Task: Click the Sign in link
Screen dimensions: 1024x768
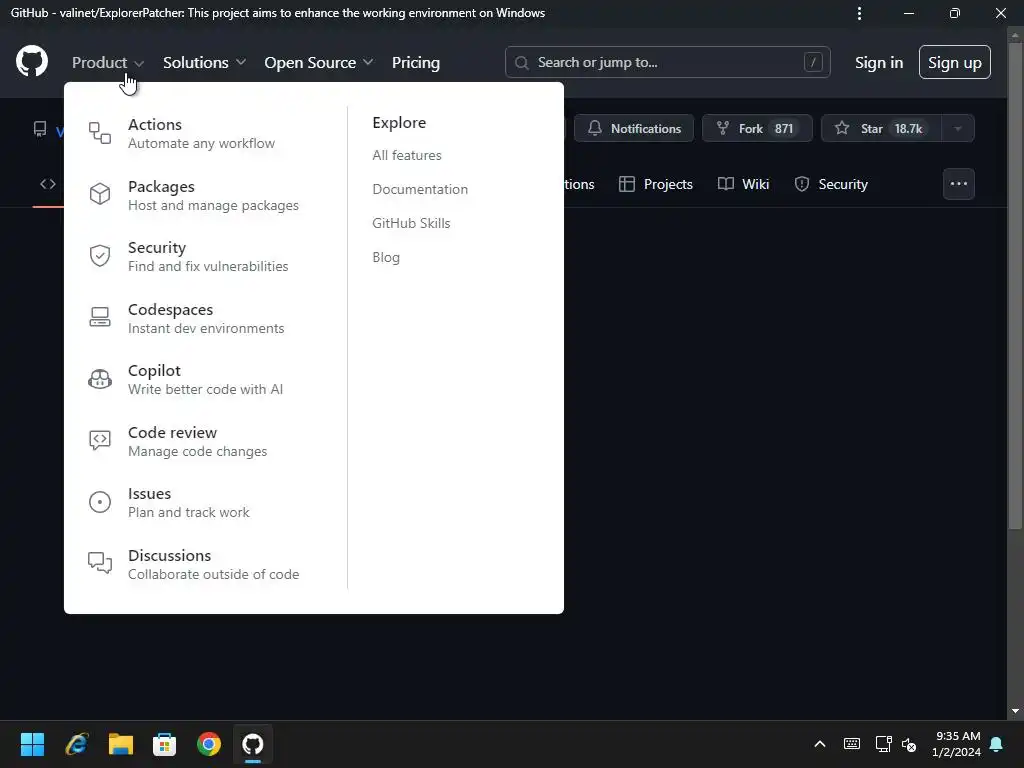Action: (879, 63)
